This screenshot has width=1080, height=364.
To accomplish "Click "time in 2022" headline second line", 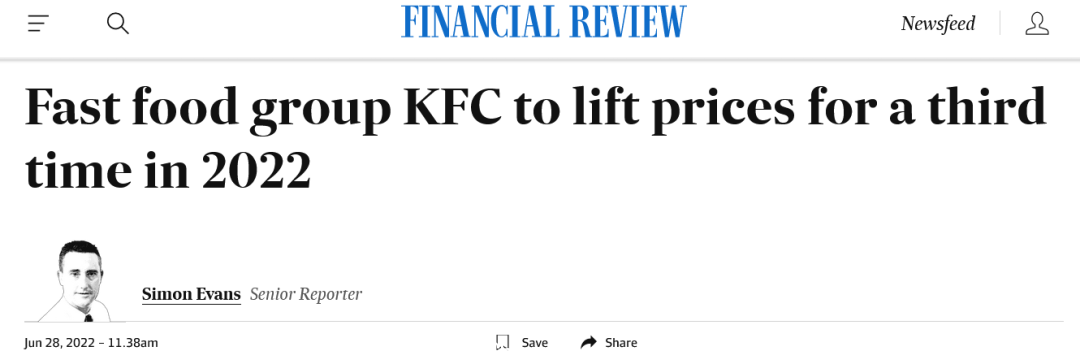I will (168, 170).
